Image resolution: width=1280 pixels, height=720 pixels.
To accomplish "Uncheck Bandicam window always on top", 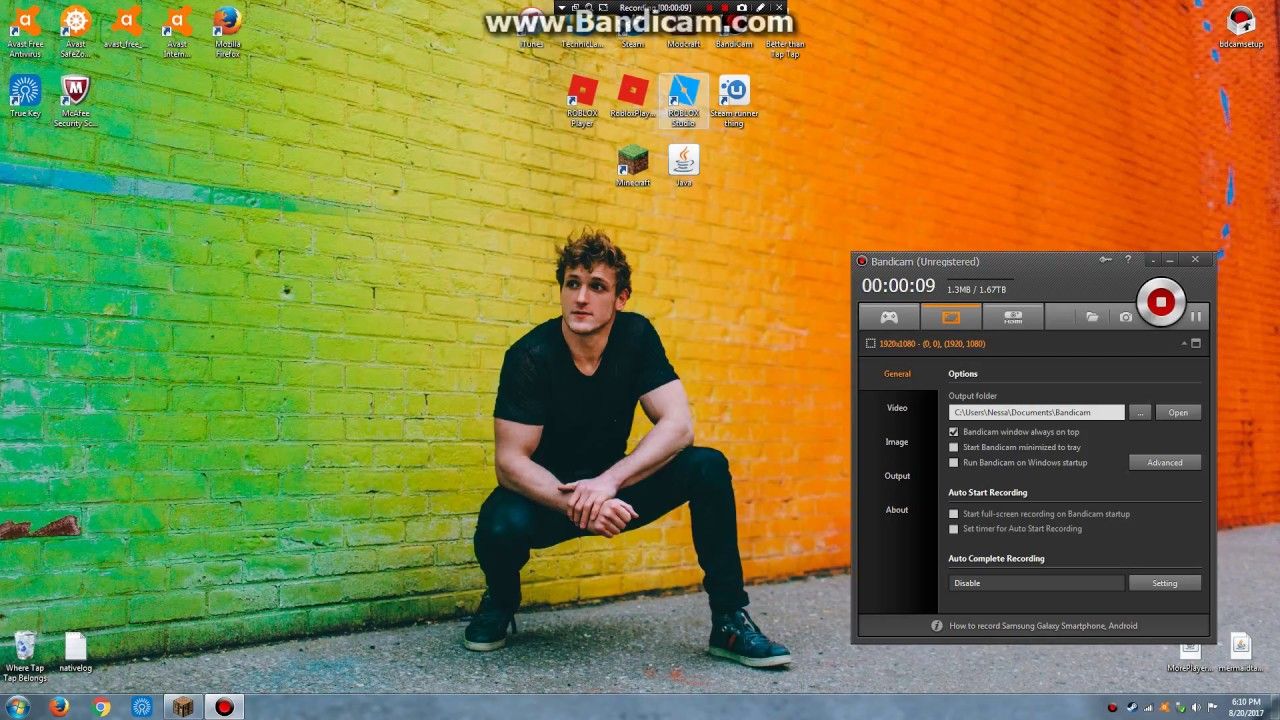I will click(x=954, y=432).
